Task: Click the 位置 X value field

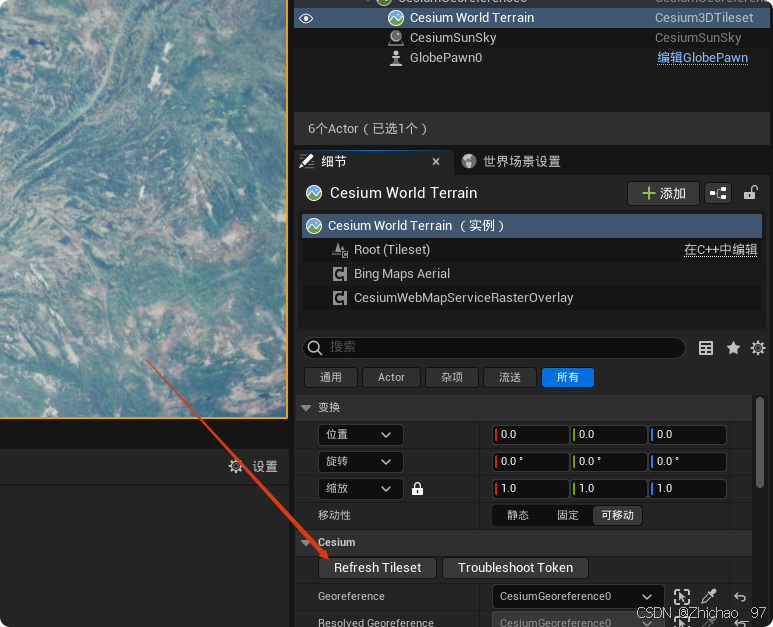Action: [x=531, y=435]
